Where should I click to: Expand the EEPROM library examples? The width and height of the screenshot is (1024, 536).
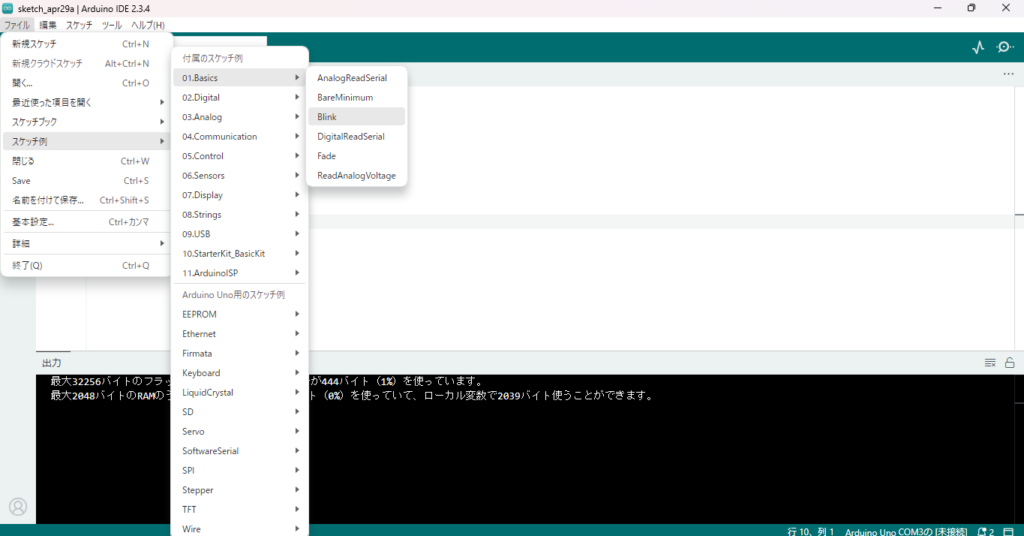[240, 314]
